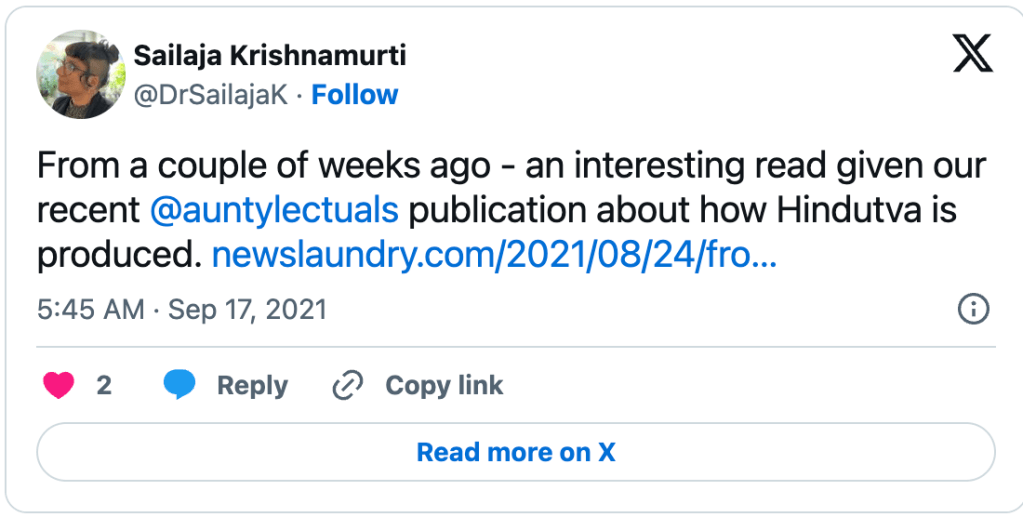Screen dimensions: 1023x517
Task: Open the @DrSailajaK handle link
Action: tap(213, 95)
